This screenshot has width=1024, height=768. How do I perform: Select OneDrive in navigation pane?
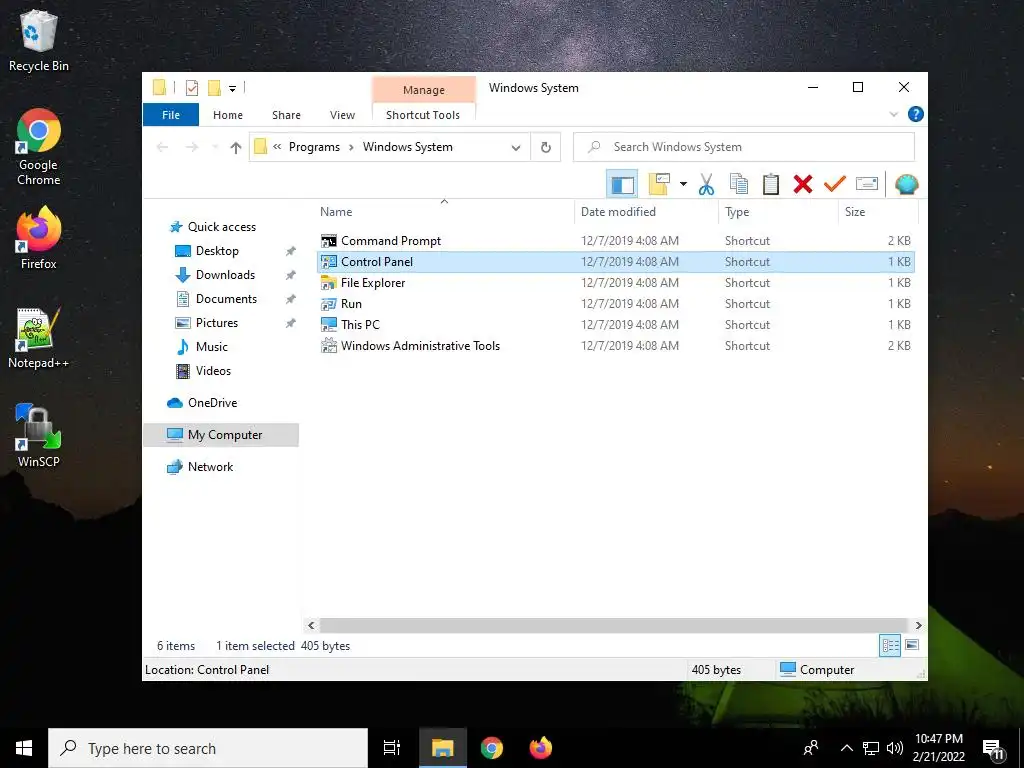212,403
